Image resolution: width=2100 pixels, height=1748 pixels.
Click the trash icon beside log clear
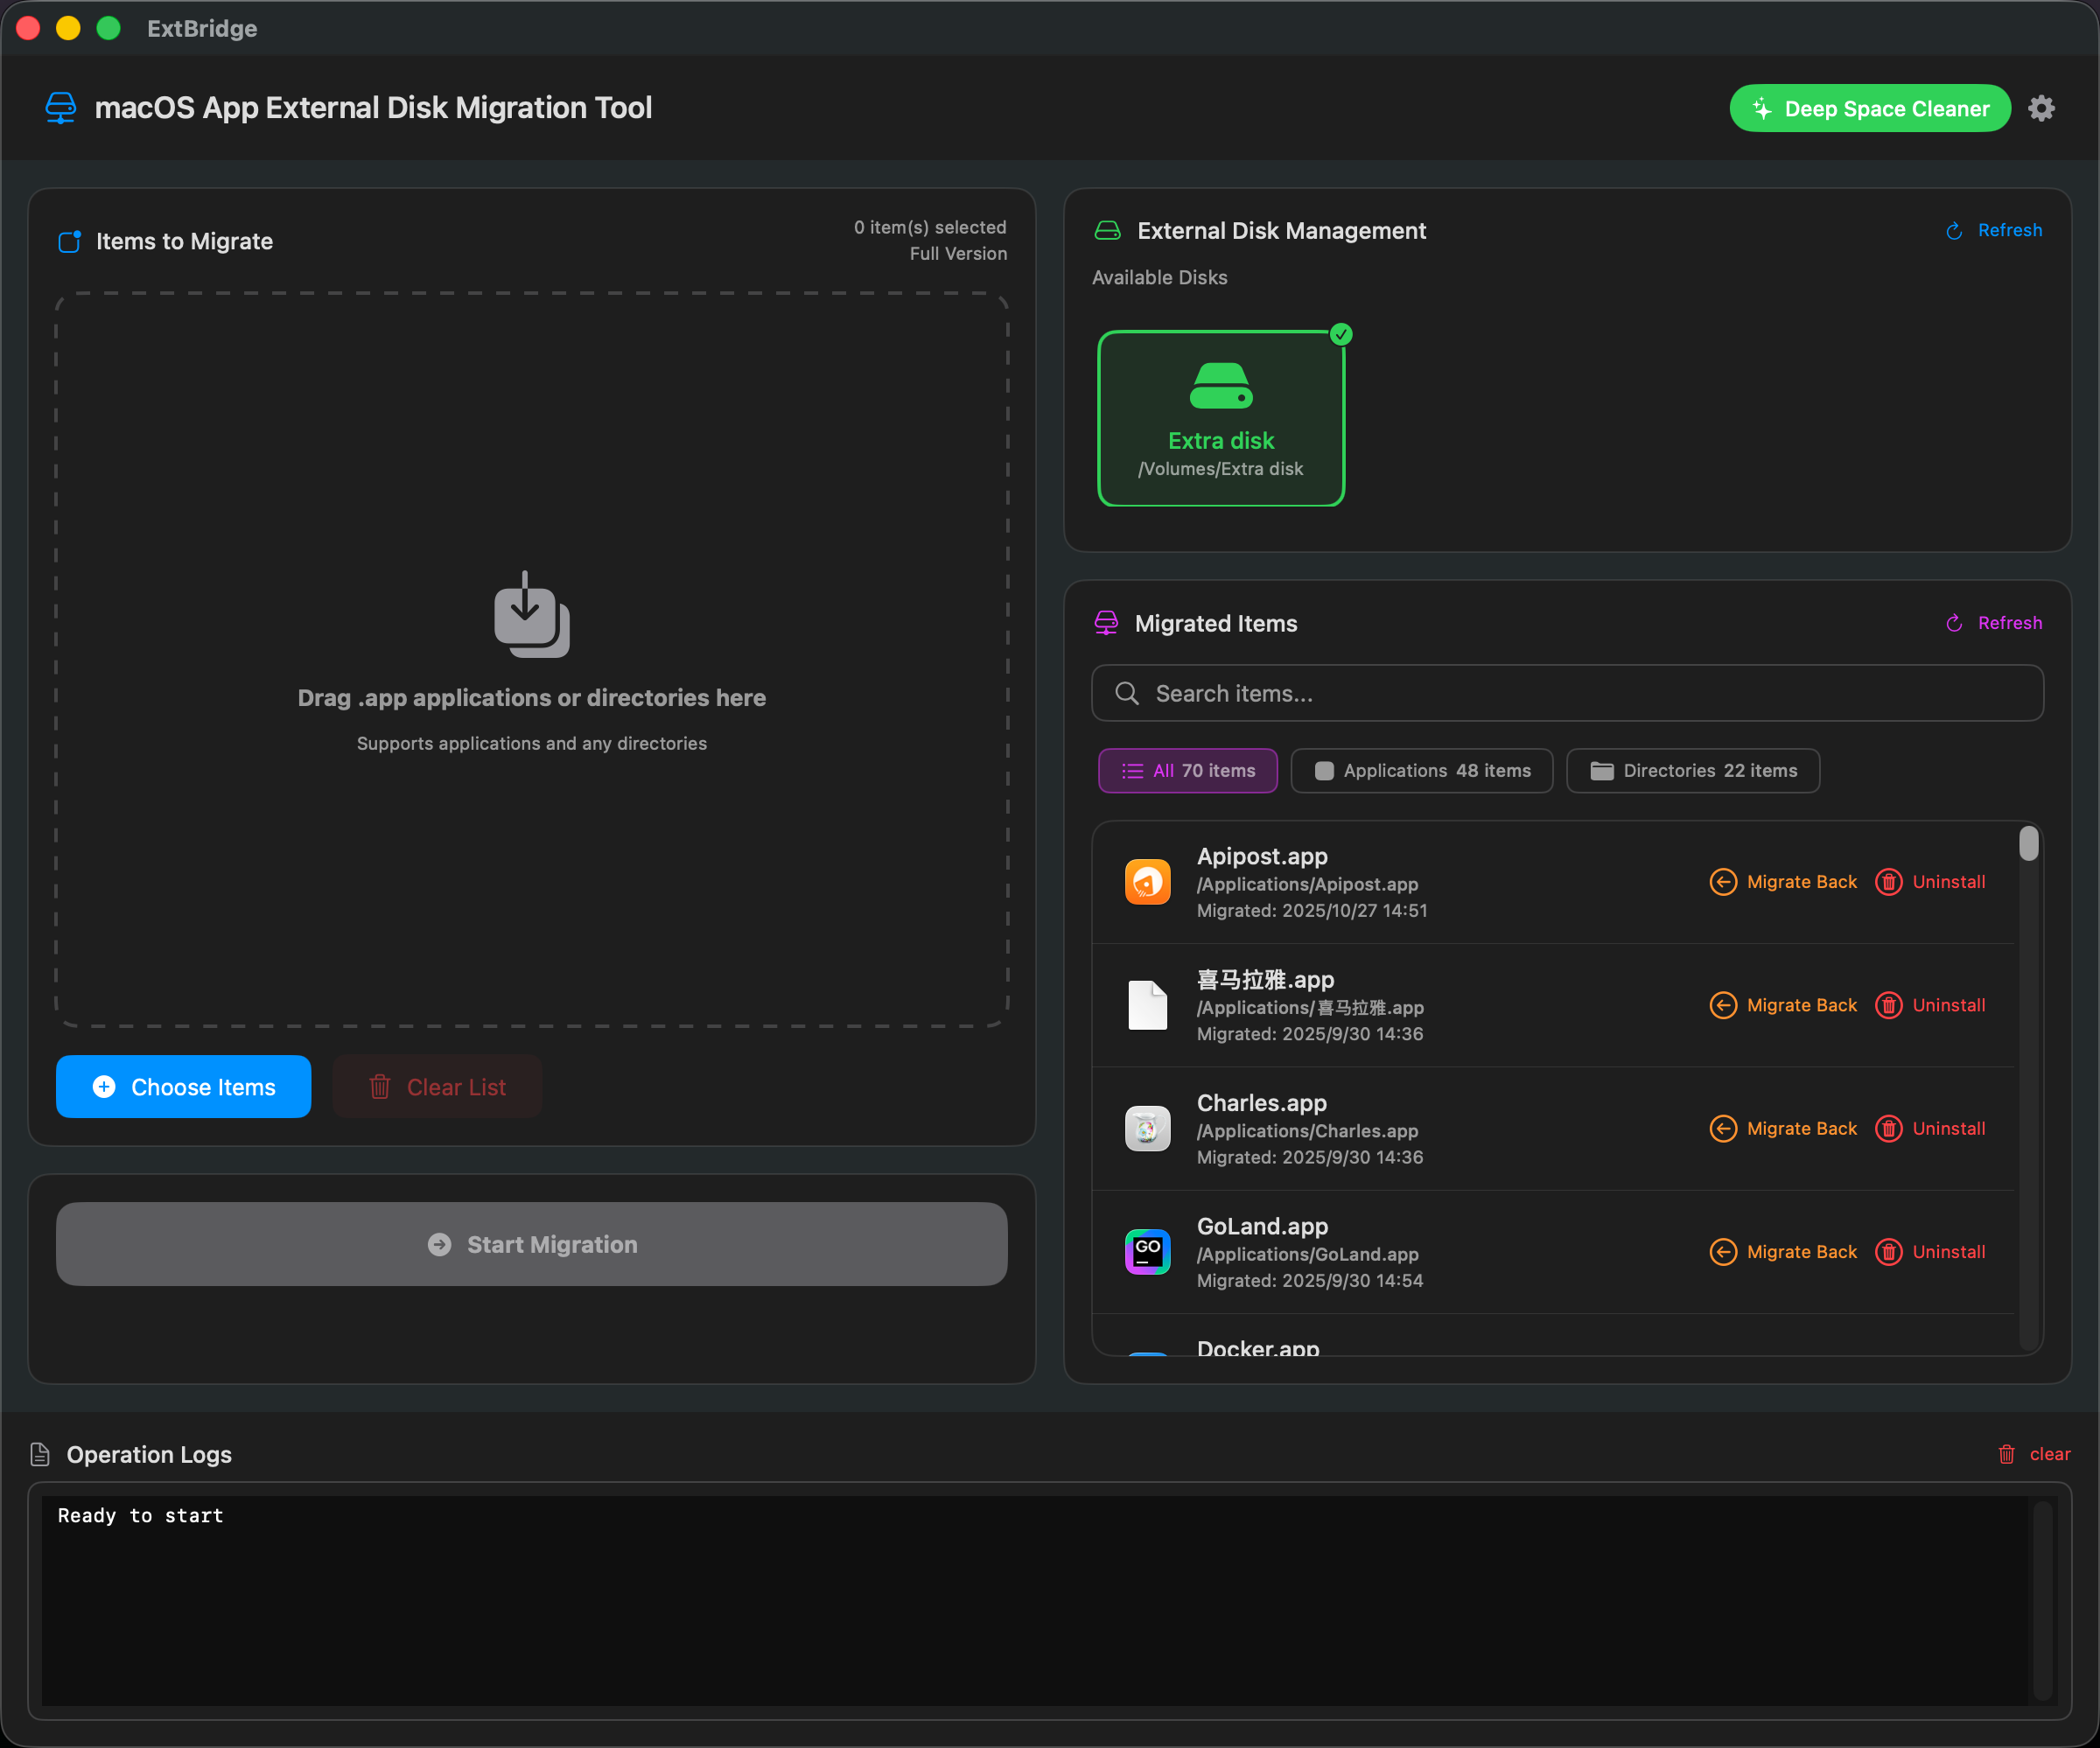coord(2006,1454)
